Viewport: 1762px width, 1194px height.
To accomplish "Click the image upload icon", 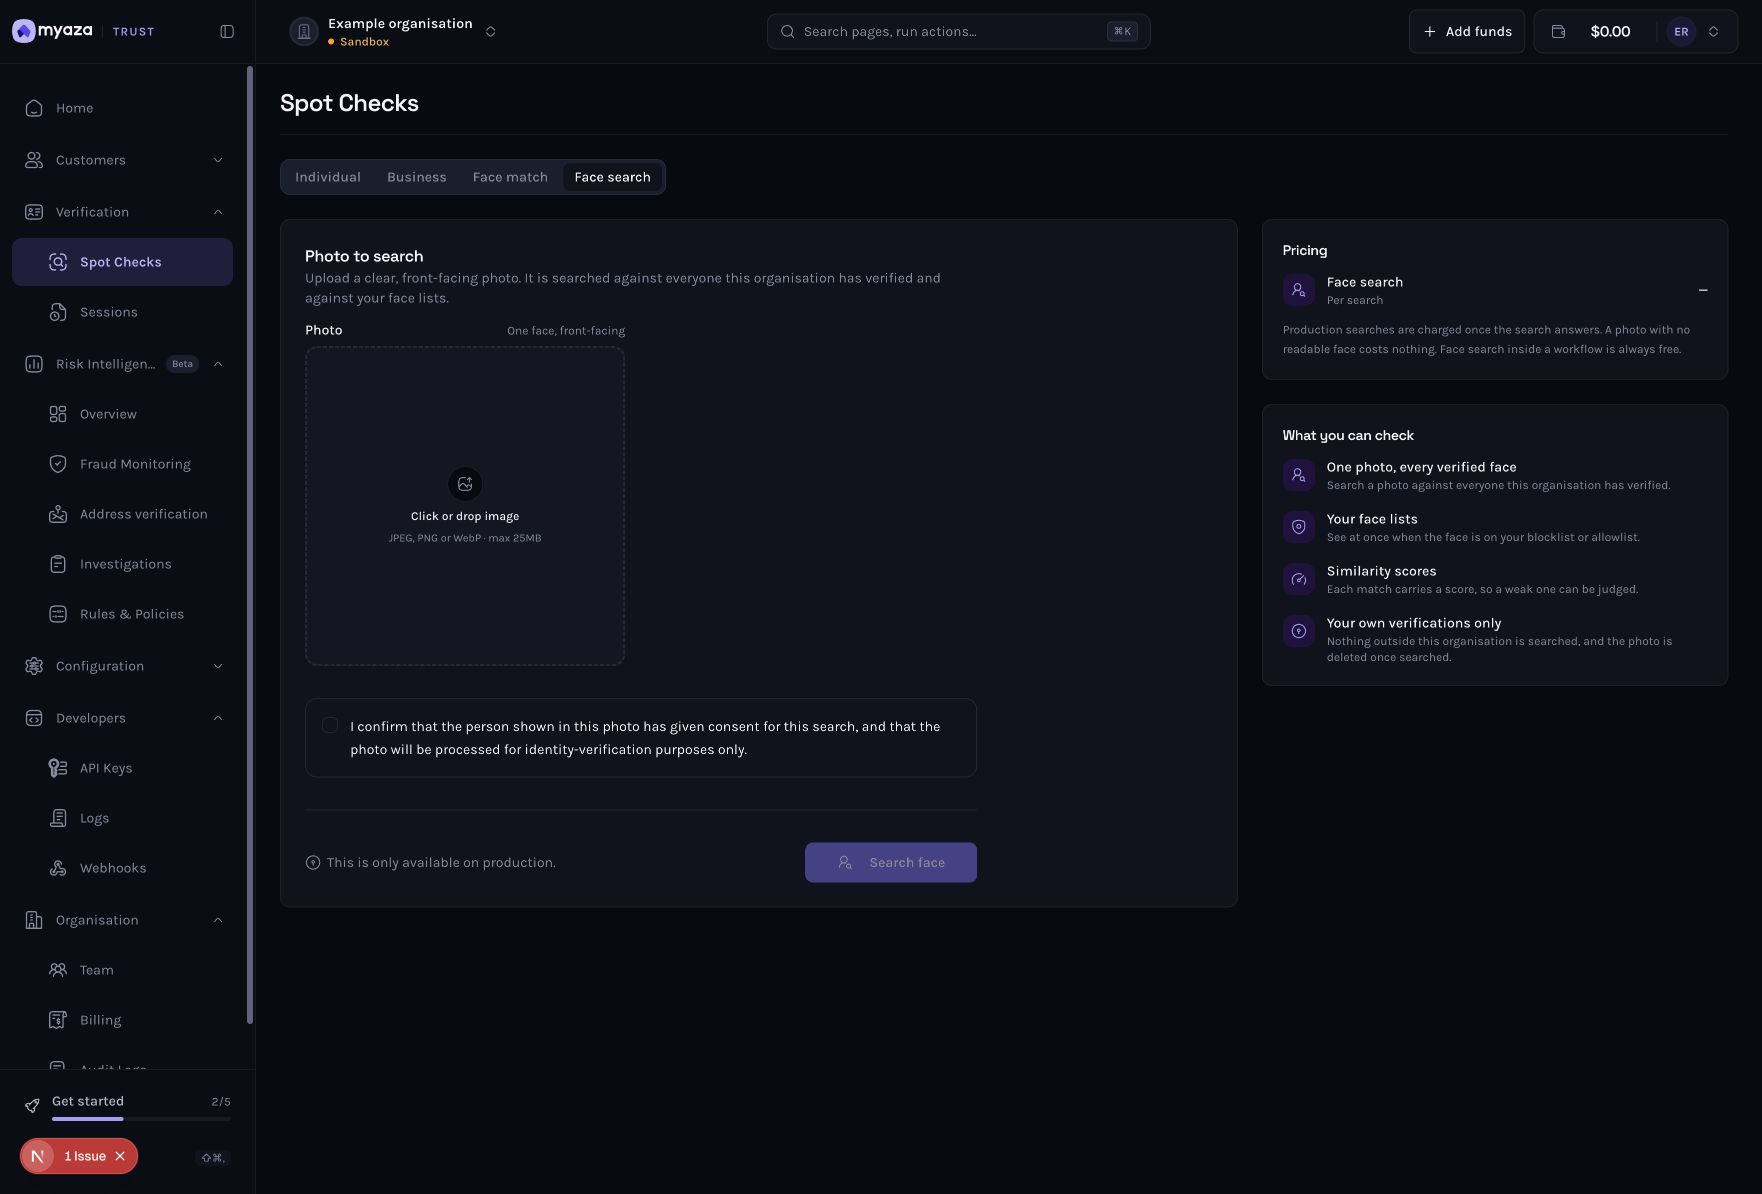I will point(465,484).
